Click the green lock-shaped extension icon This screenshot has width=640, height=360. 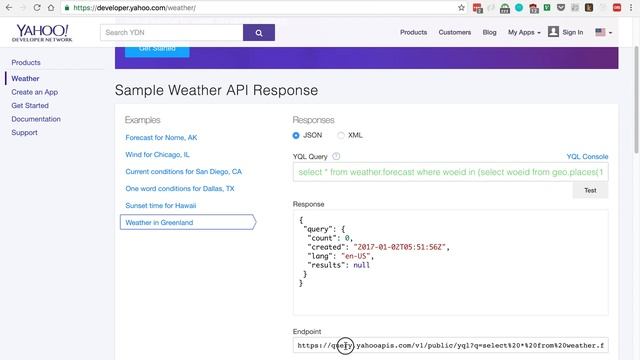(x=505, y=8)
